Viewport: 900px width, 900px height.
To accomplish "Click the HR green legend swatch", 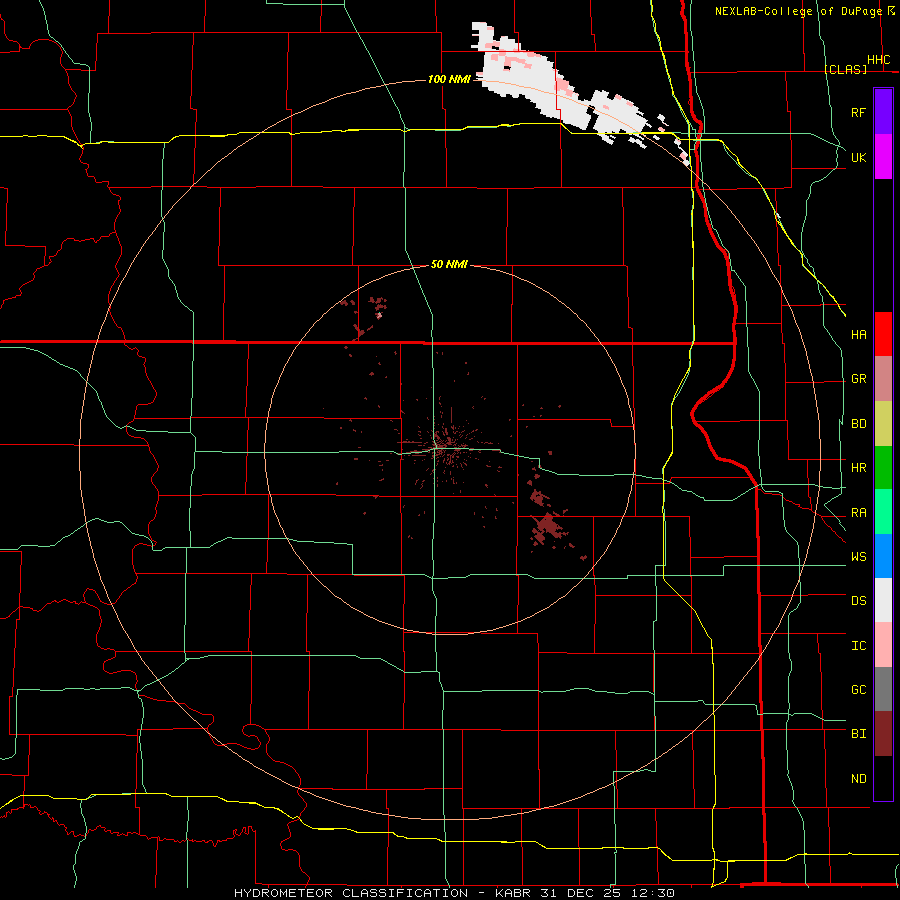I will click(x=883, y=468).
